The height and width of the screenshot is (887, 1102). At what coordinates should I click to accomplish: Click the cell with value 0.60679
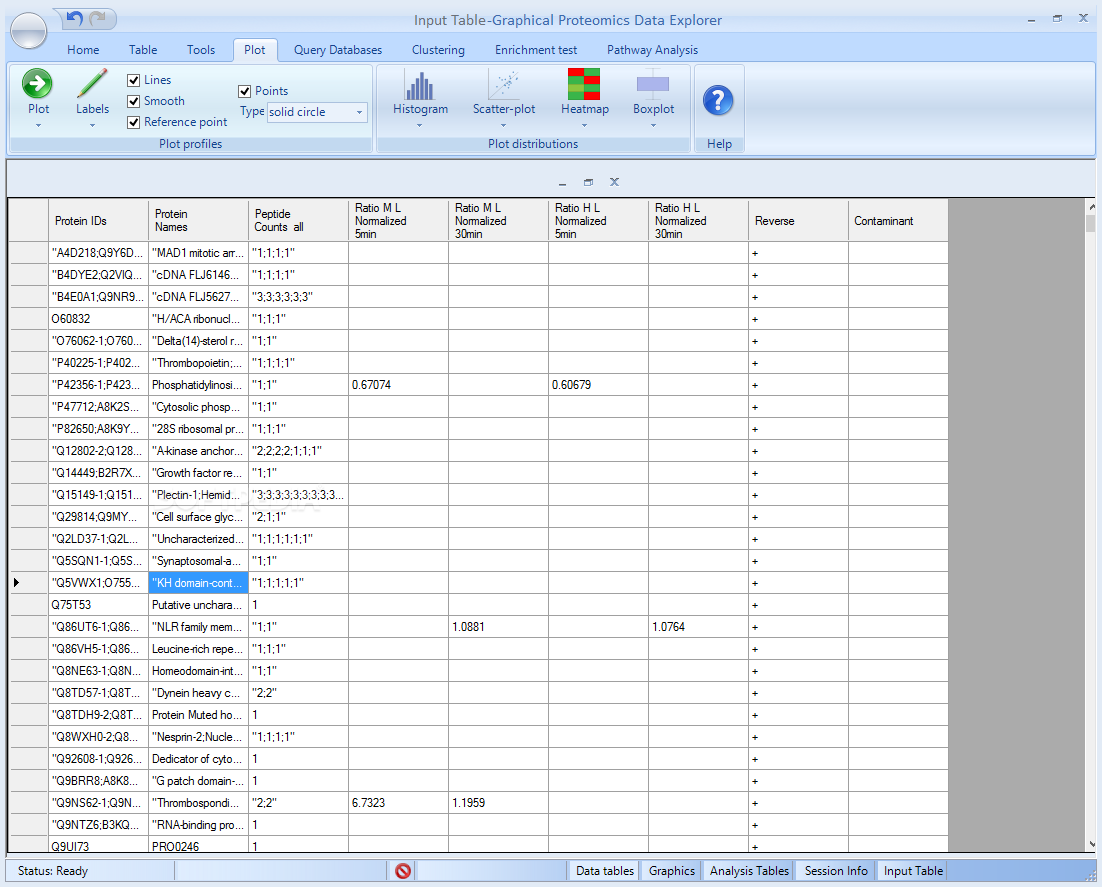pos(598,385)
